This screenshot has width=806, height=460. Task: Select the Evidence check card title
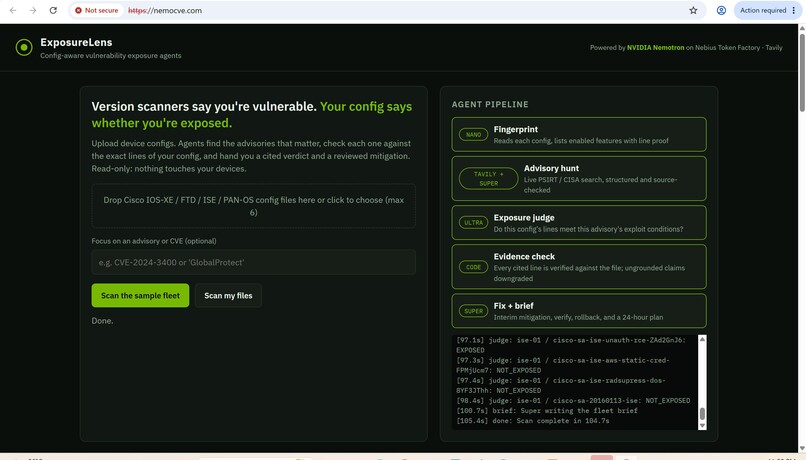524,256
